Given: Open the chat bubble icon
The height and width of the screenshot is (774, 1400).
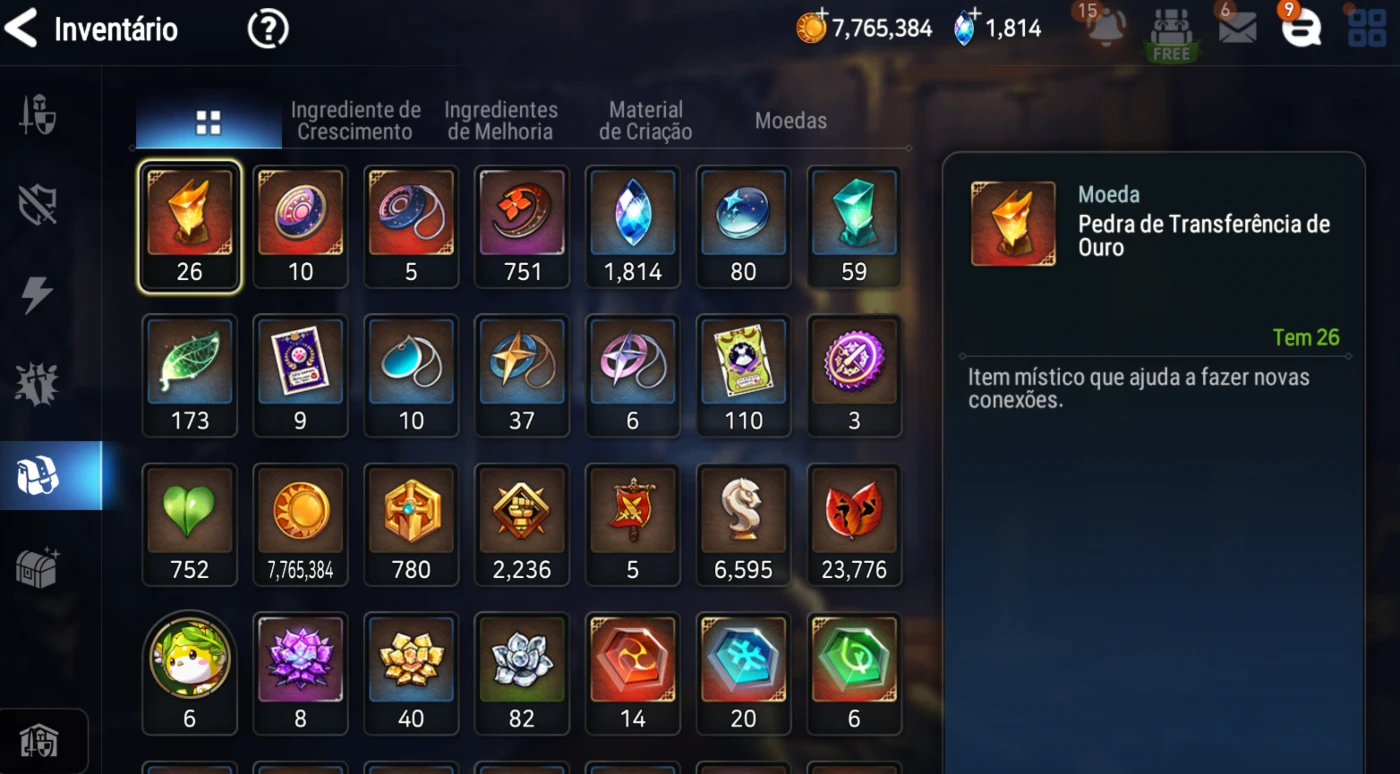Looking at the screenshot, I should [1301, 28].
